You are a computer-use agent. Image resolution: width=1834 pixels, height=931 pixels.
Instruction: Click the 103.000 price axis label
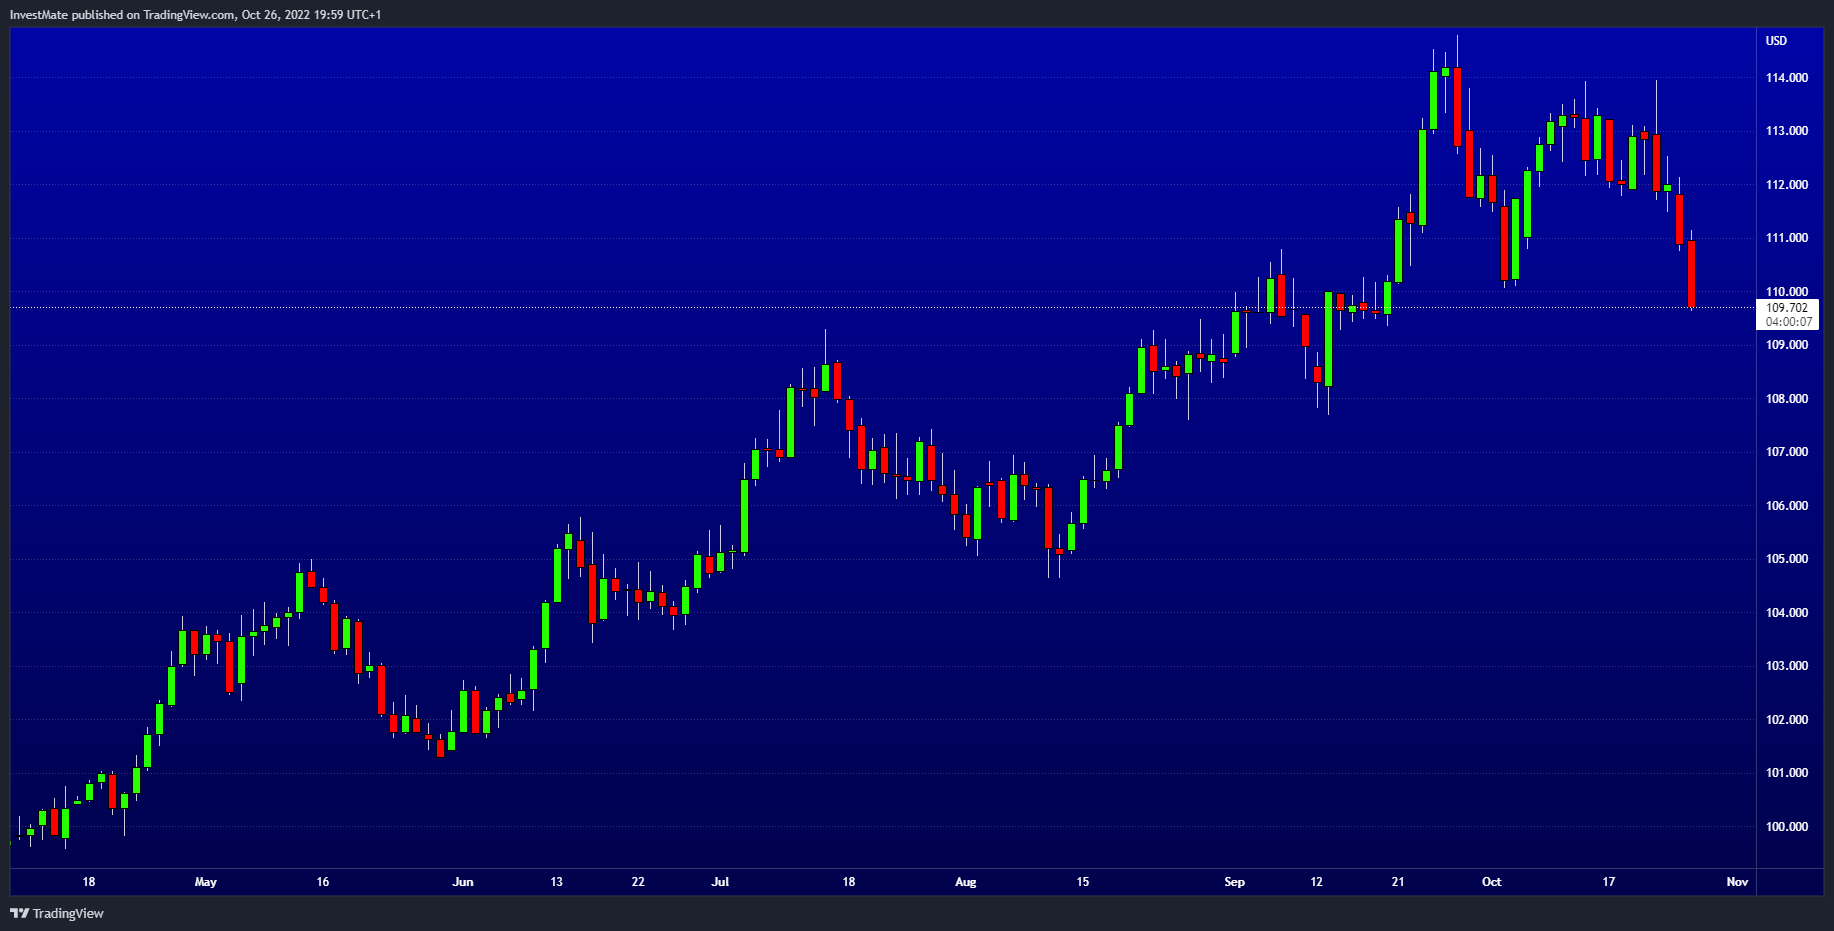coord(1787,666)
